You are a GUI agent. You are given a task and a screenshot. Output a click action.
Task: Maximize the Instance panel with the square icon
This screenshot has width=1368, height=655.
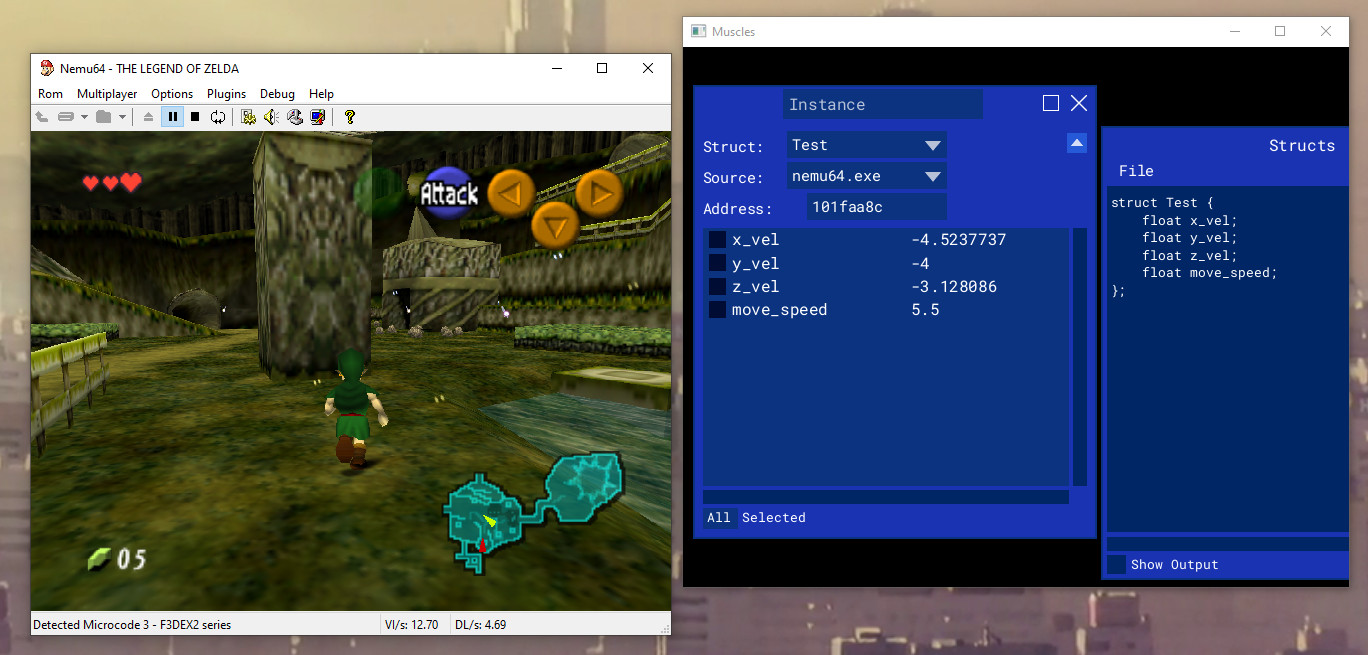pos(1051,103)
